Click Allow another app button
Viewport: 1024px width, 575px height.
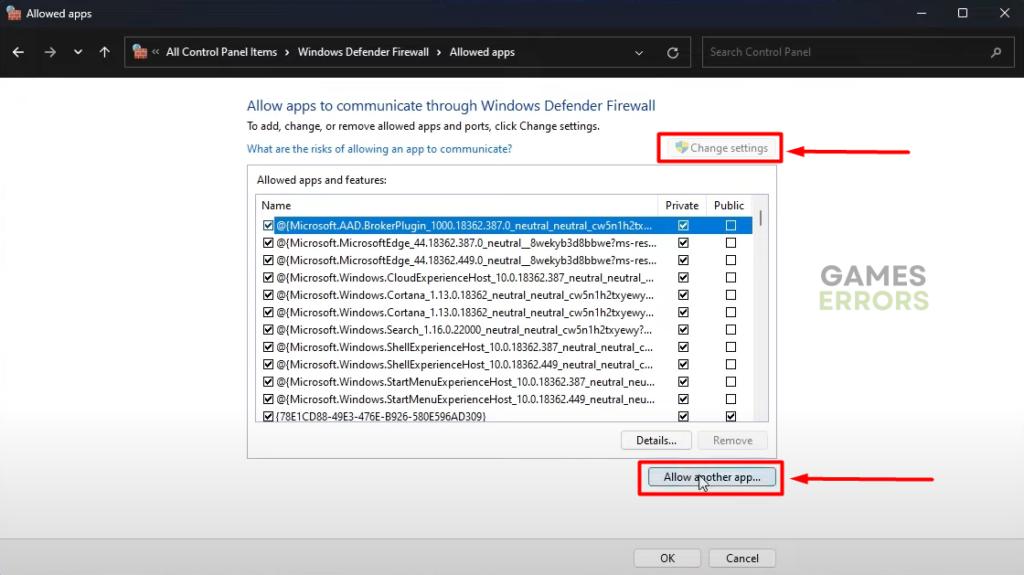pos(712,477)
